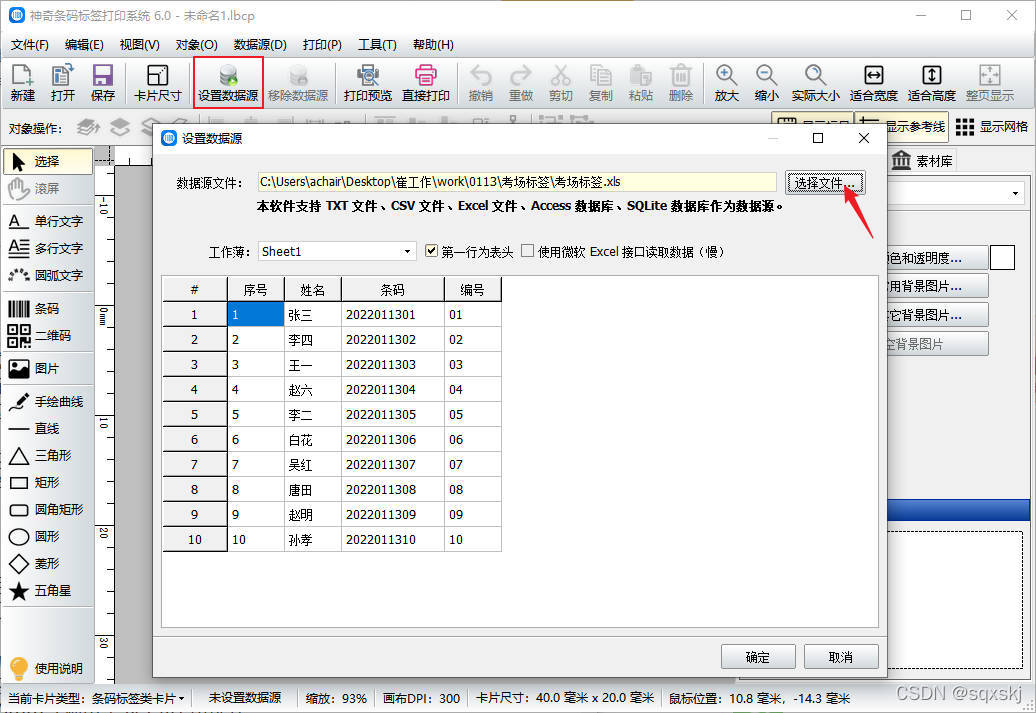Select cell 2022011305 in the table
The image size is (1036, 713).
(392, 414)
